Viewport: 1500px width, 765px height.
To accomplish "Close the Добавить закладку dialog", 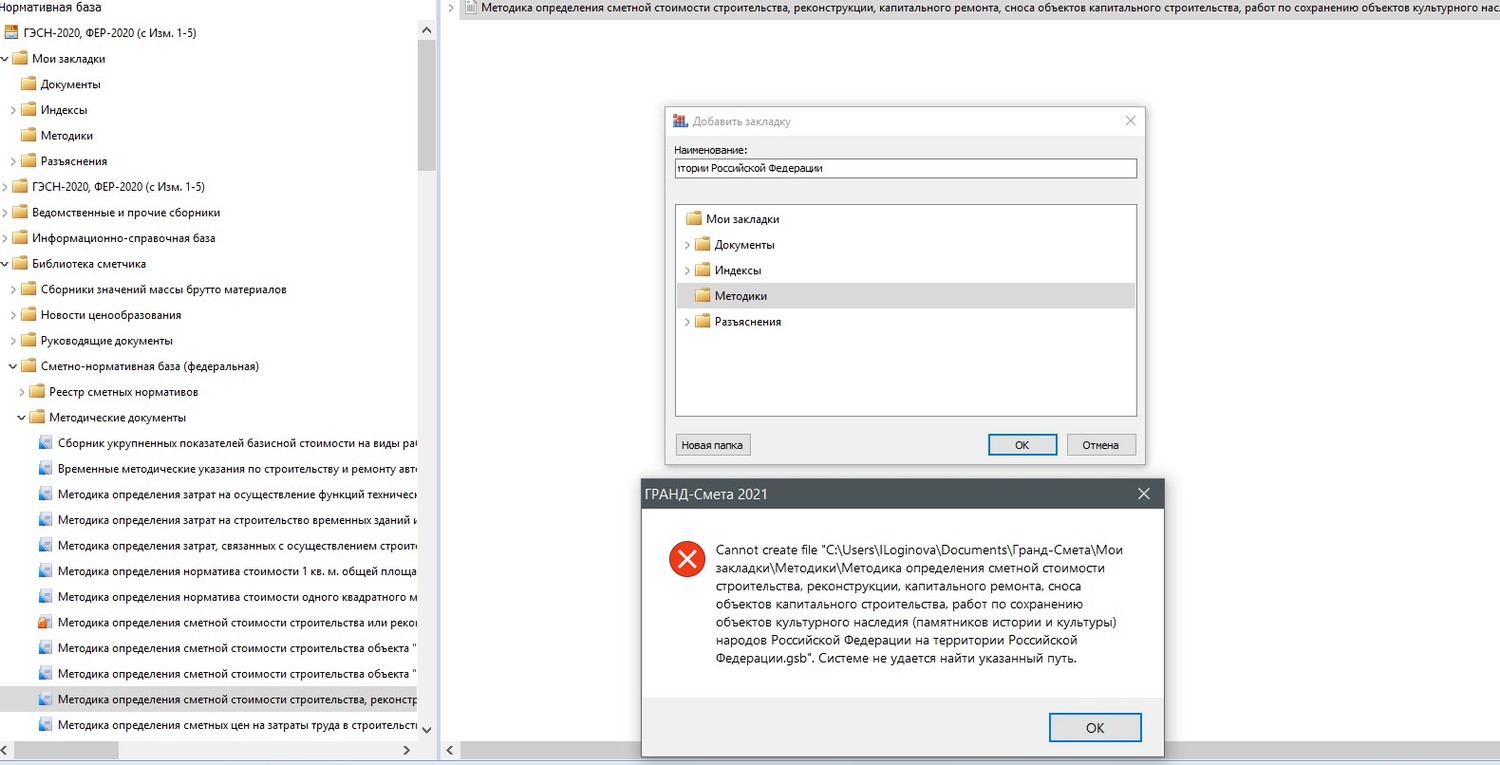I will pos(1131,121).
